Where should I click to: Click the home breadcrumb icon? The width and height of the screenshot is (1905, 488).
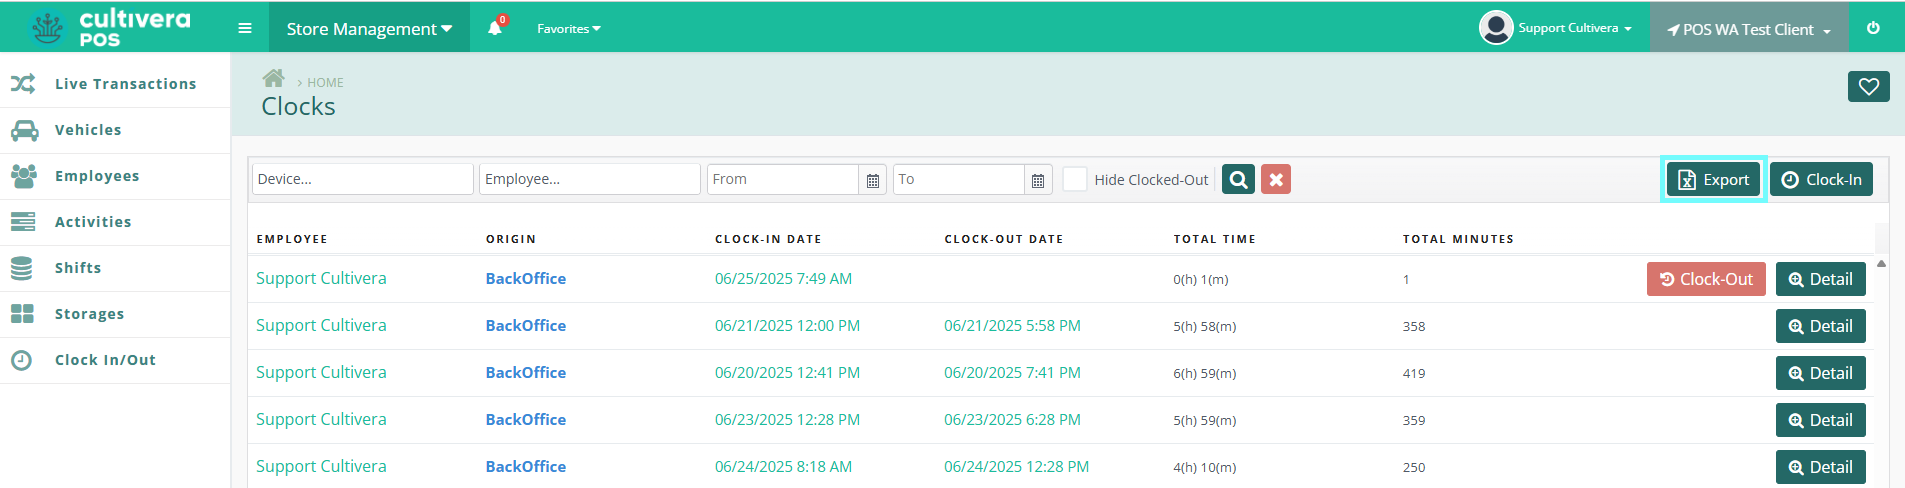pos(274,78)
